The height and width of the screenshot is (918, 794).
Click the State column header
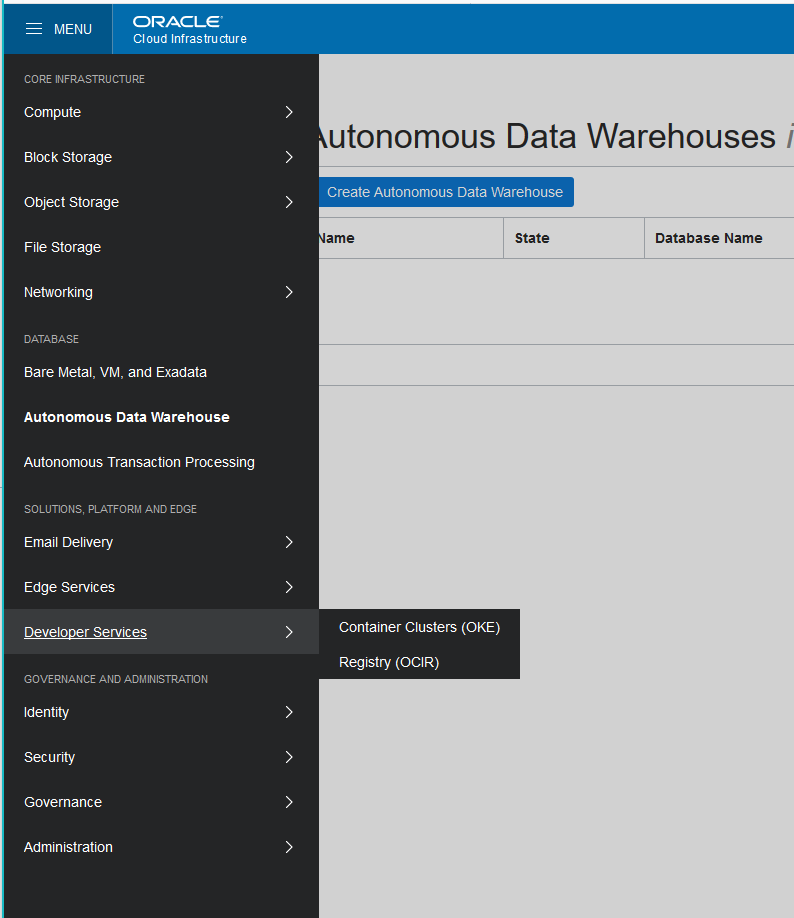pyautogui.click(x=532, y=238)
